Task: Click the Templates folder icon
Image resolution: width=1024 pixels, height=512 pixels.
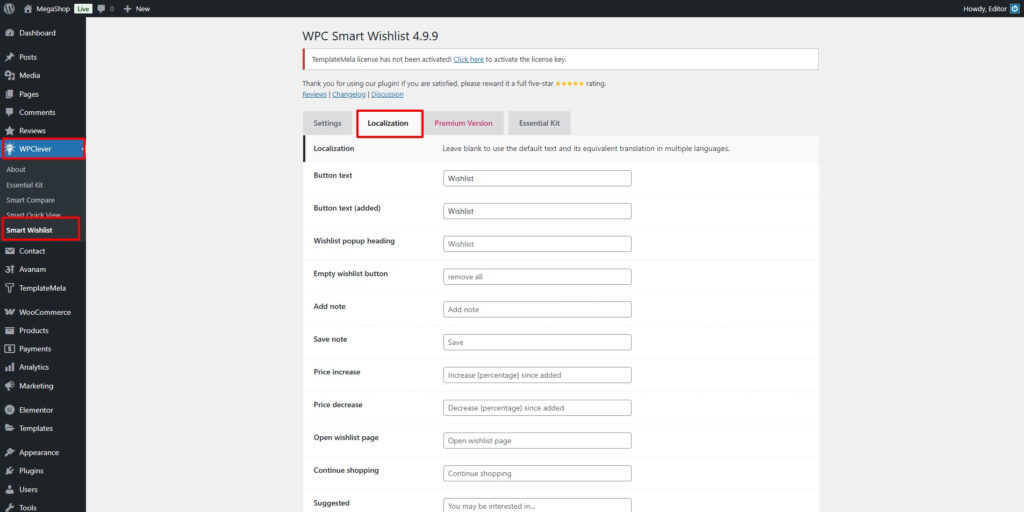Action: 10,428
